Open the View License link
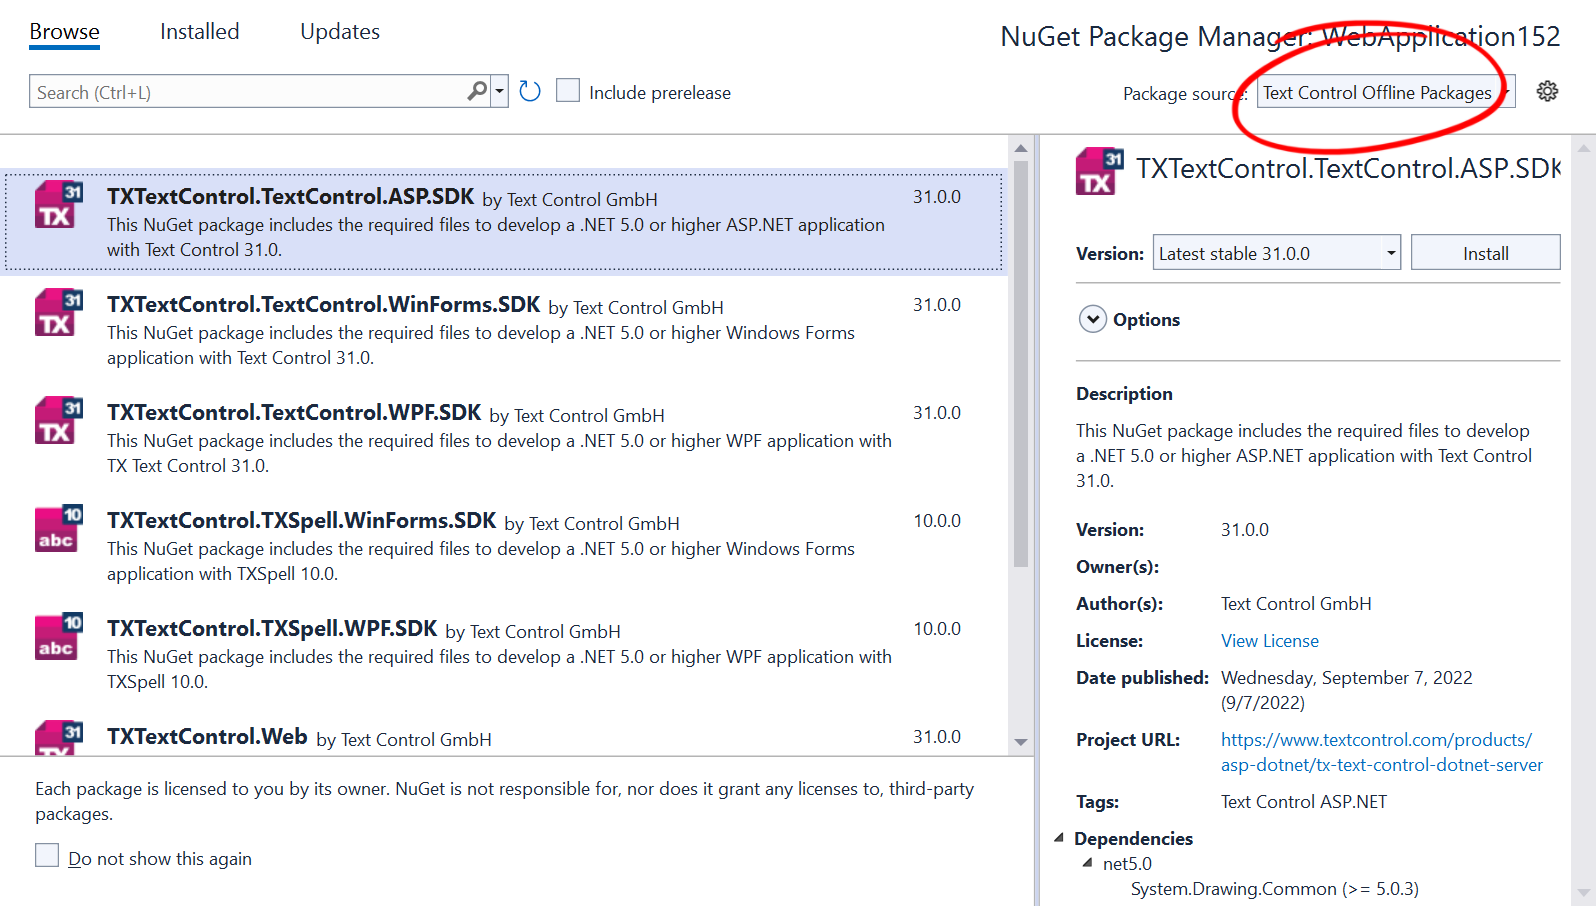This screenshot has width=1596, height=906. point(1269,641)
